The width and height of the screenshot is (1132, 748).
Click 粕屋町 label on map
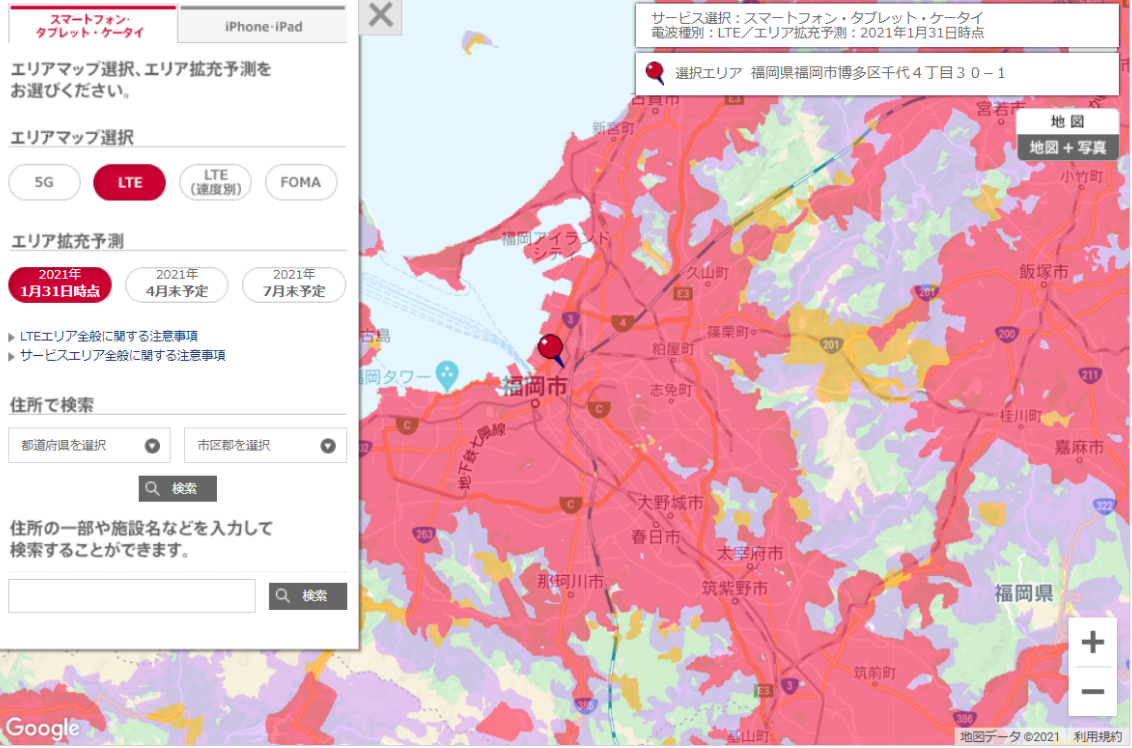(x=673, y=349)
